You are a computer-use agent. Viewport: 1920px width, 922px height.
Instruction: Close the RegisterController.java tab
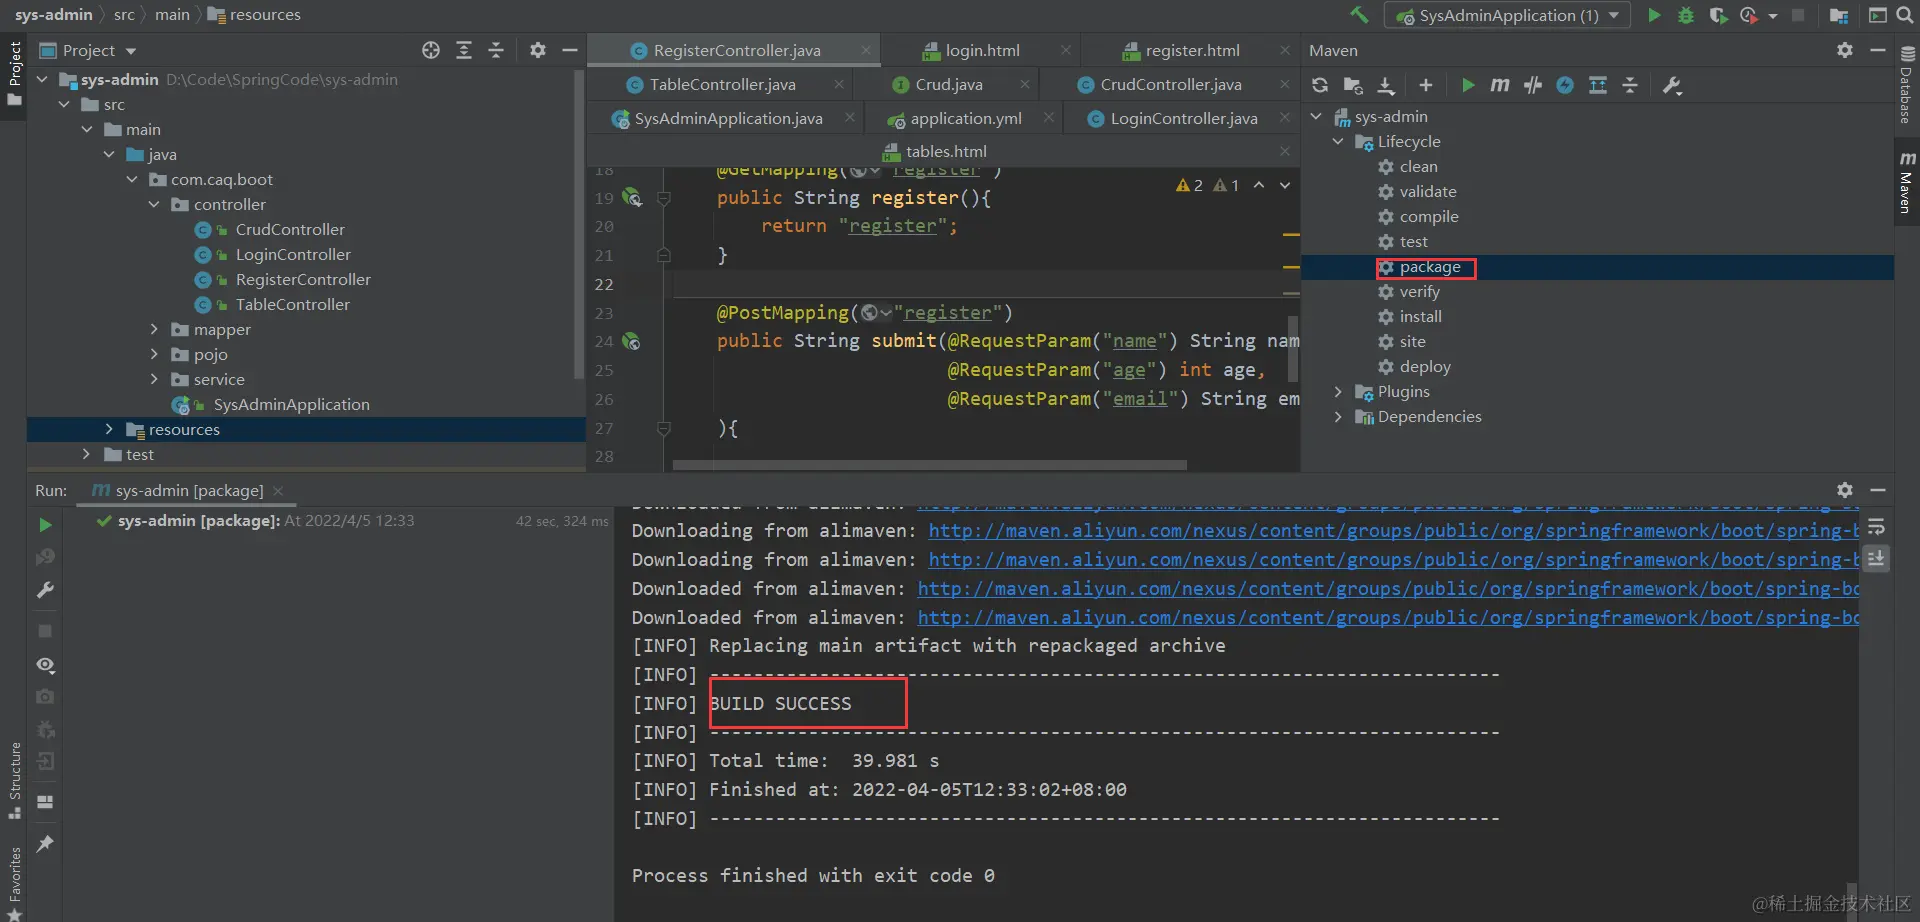866,50
